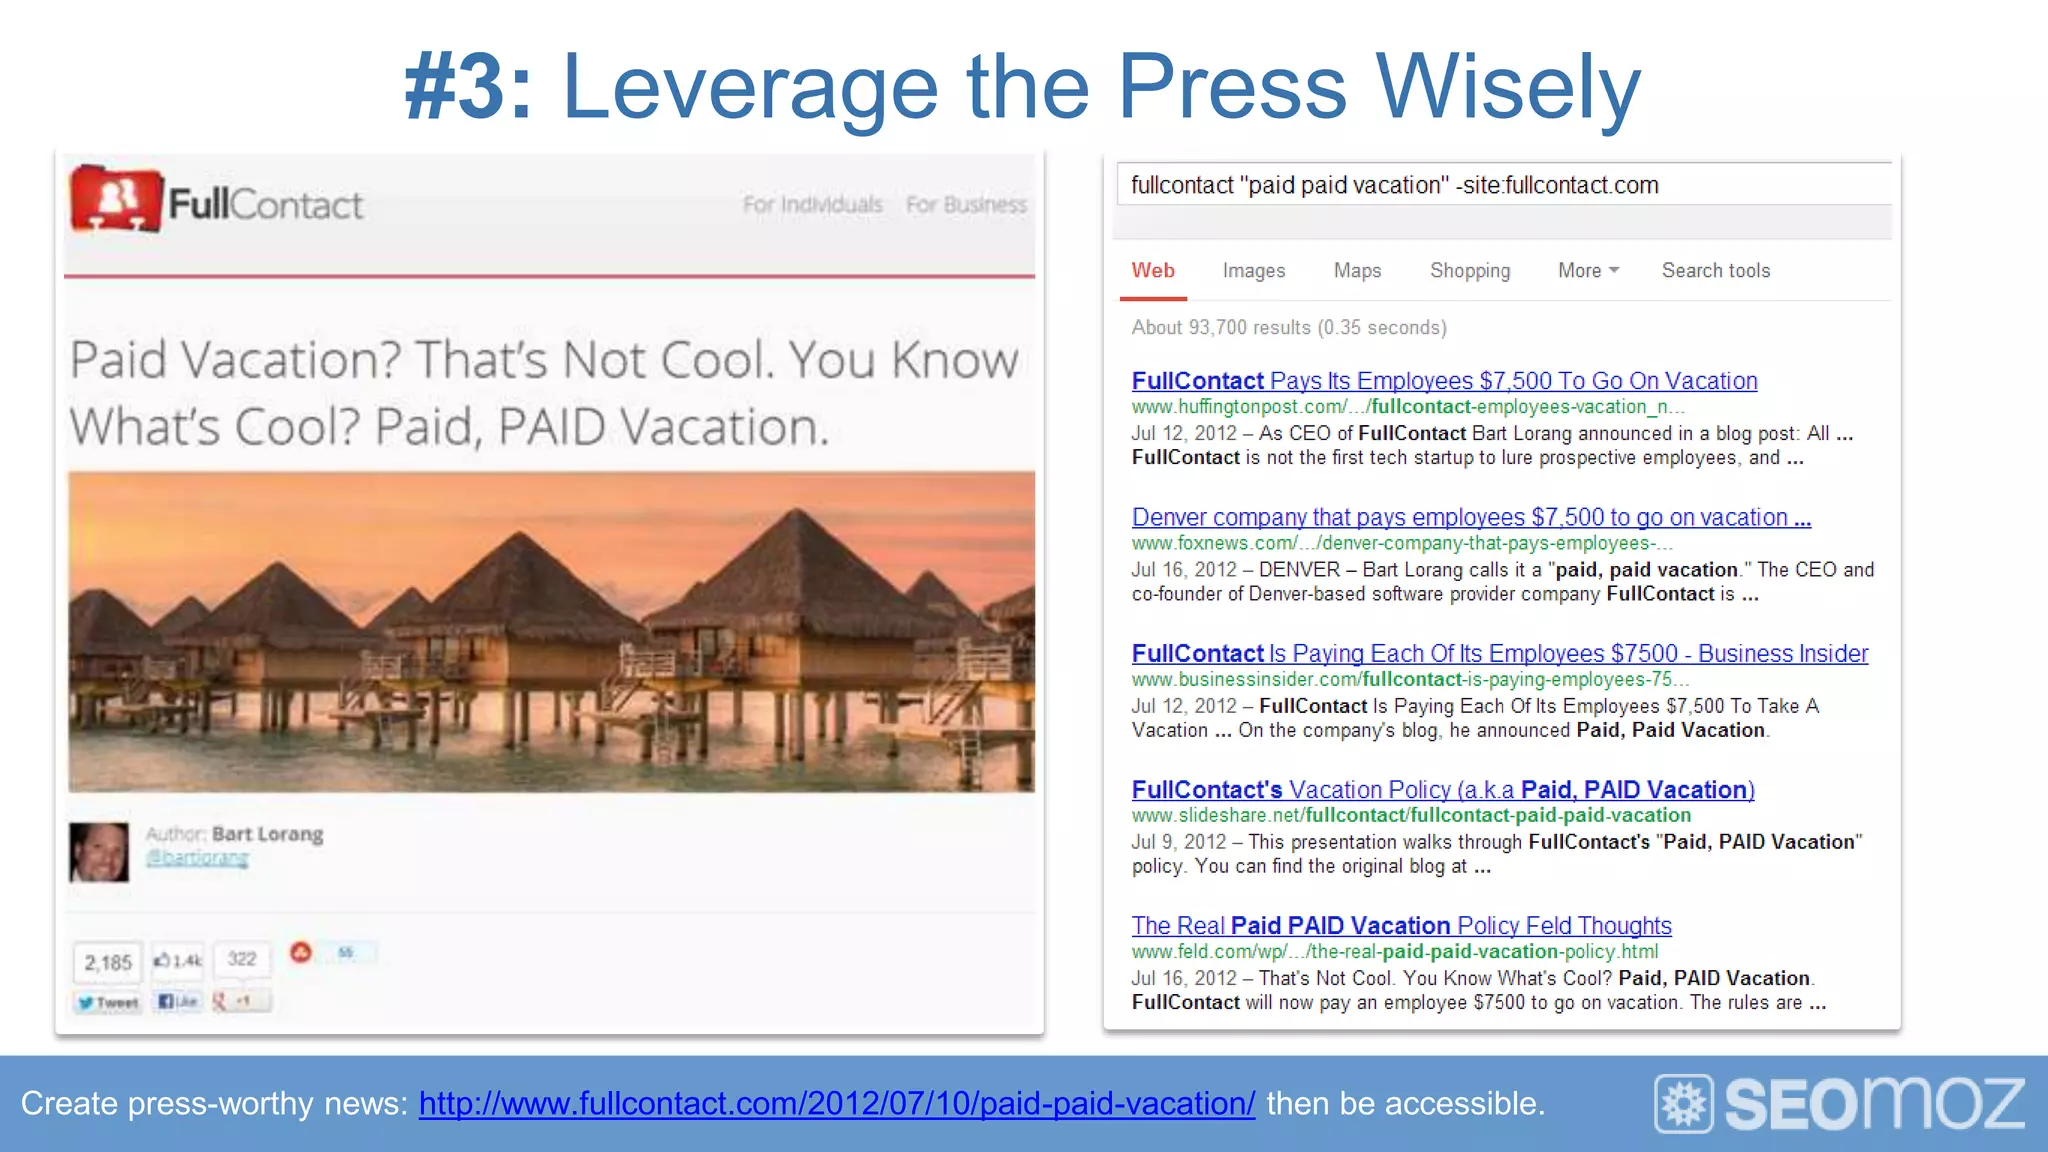Image resolution: width=2048 pixels, height=1152 pixels.
Task: Open the Business Insider FullContact result
Action: pyautogui.click(x=1500, y=653)
